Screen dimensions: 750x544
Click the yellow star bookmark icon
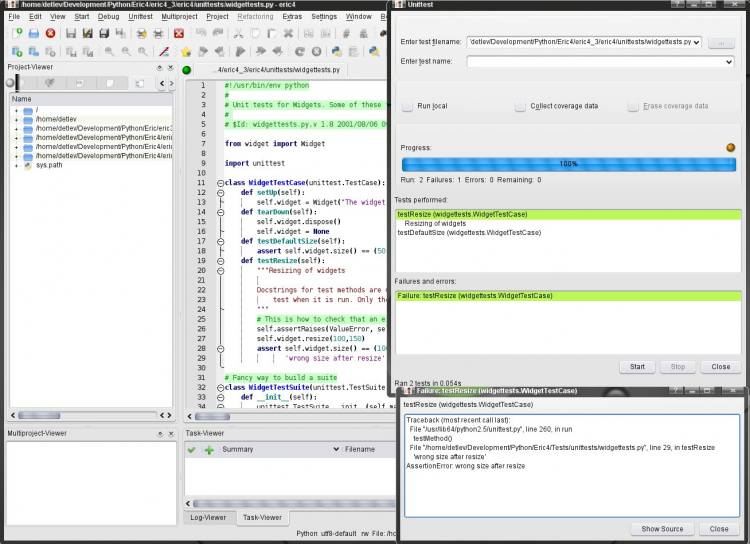point(185,51)
